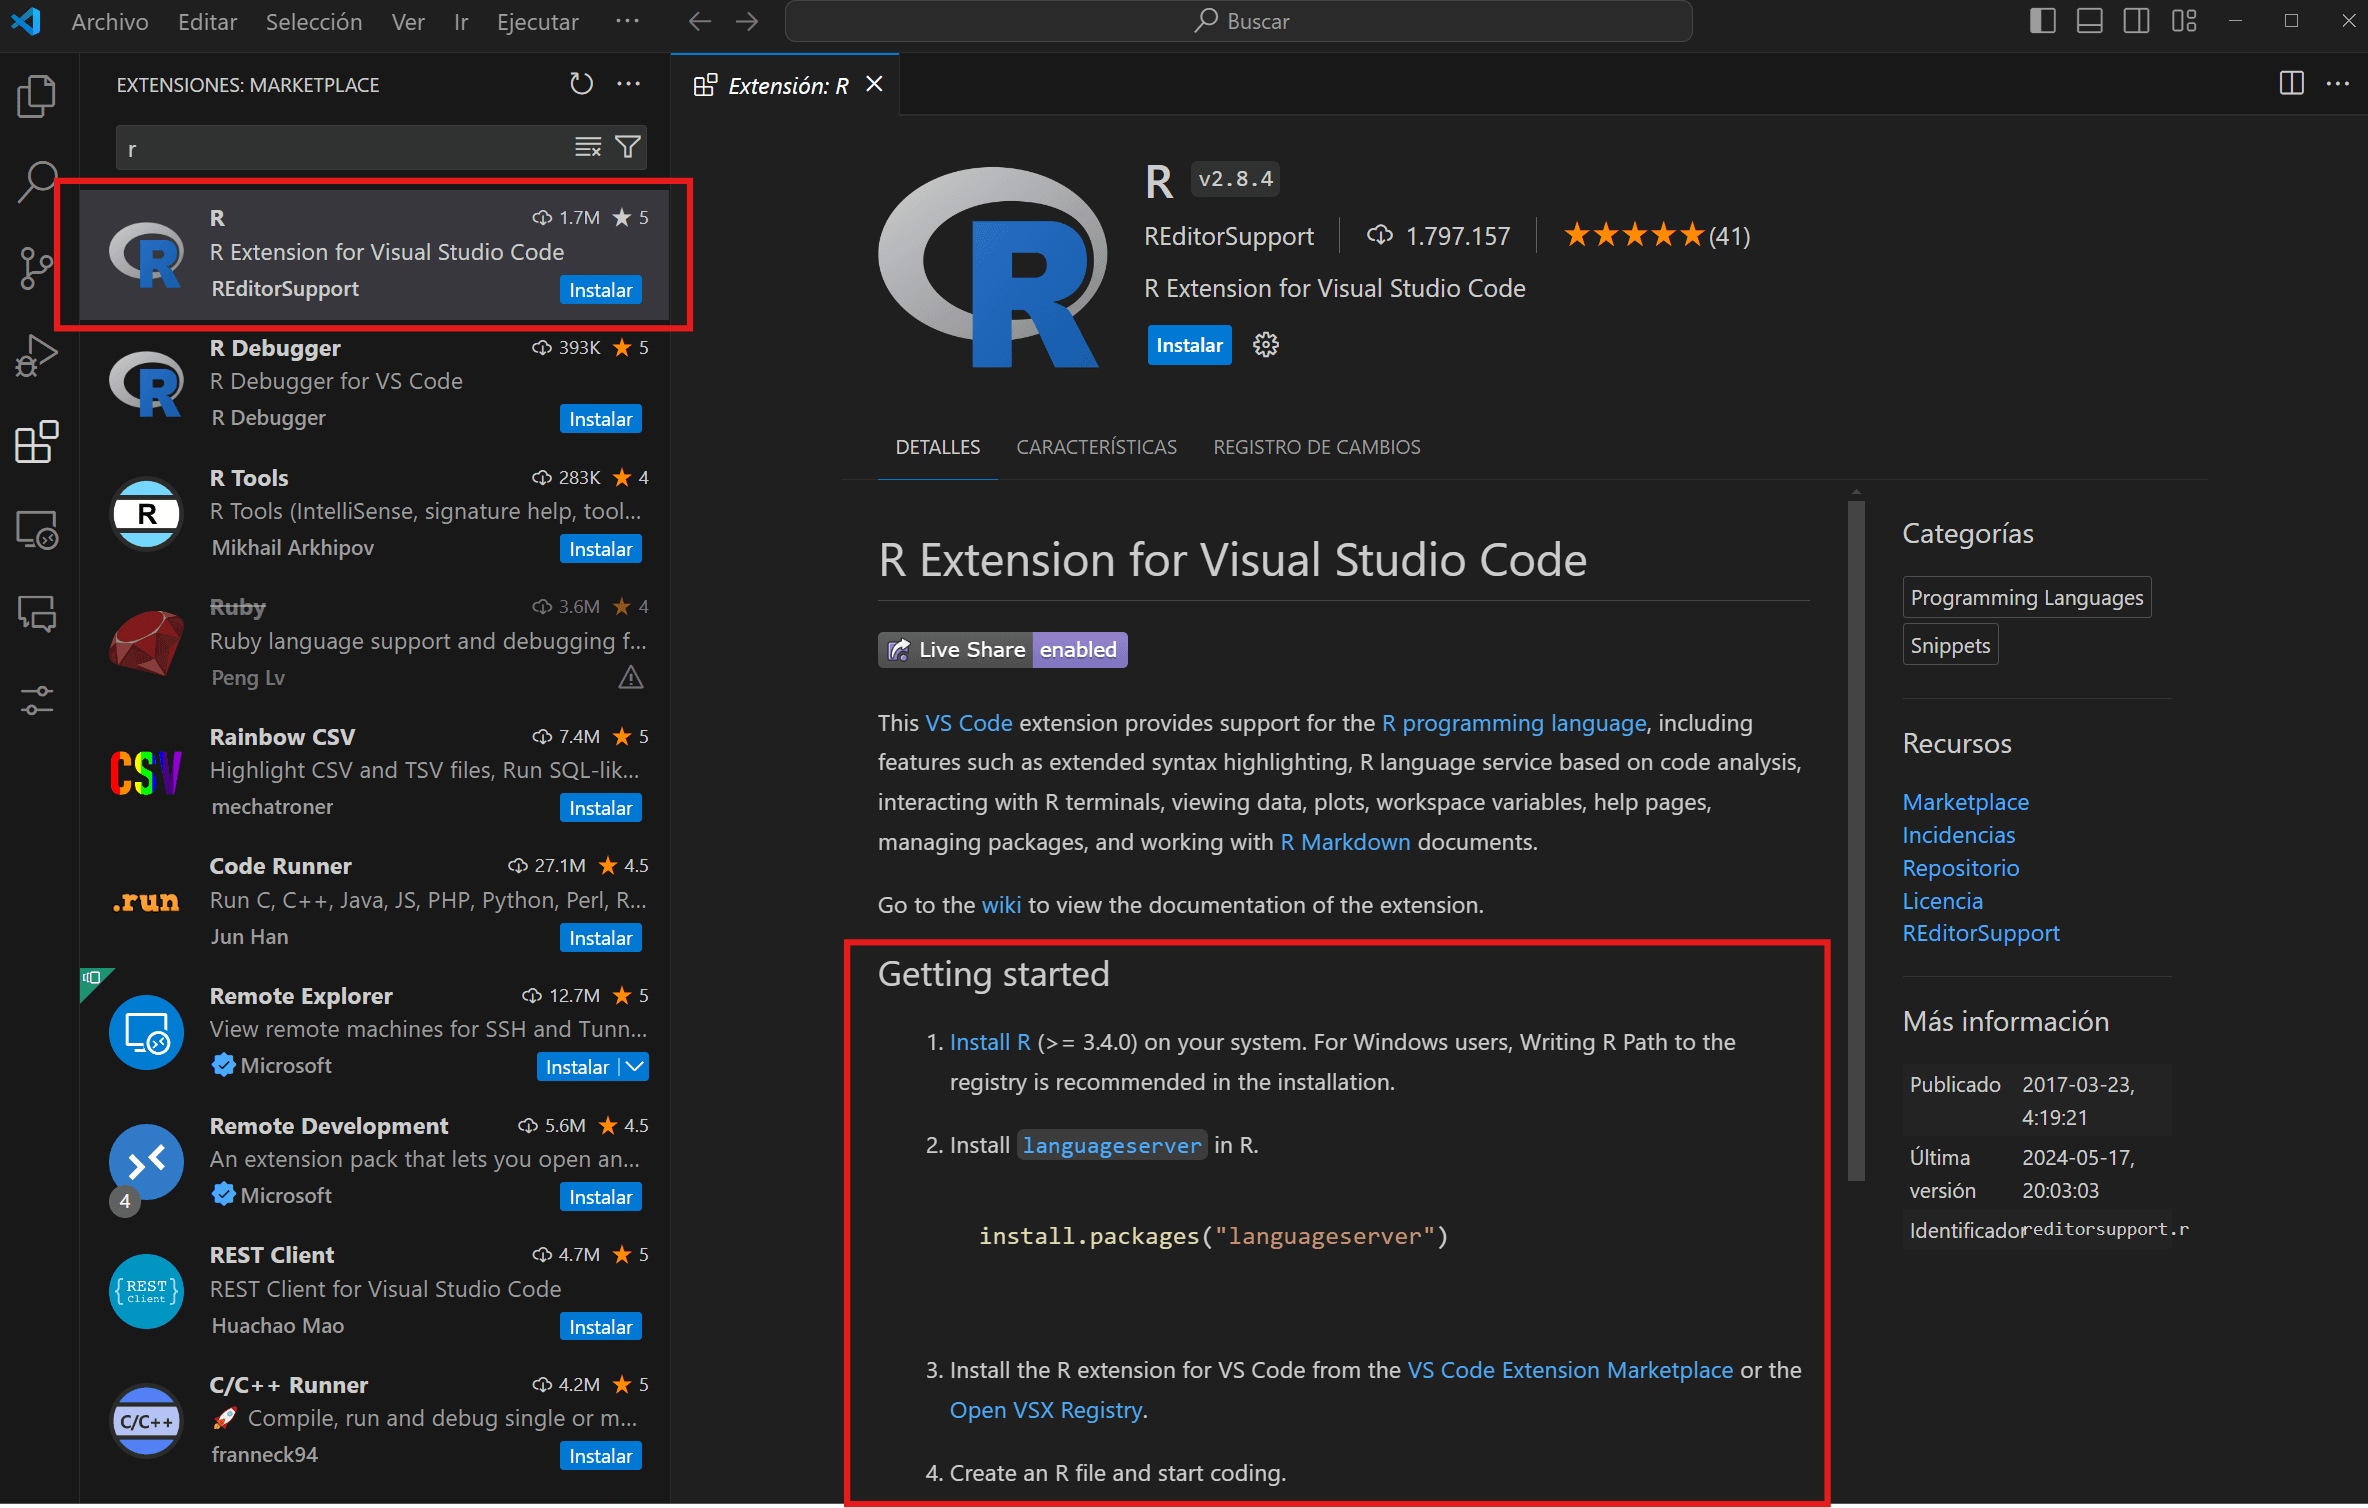
Task: Install the R extension from detail page
Action: pyautogui.click(x=1189, y=345)
